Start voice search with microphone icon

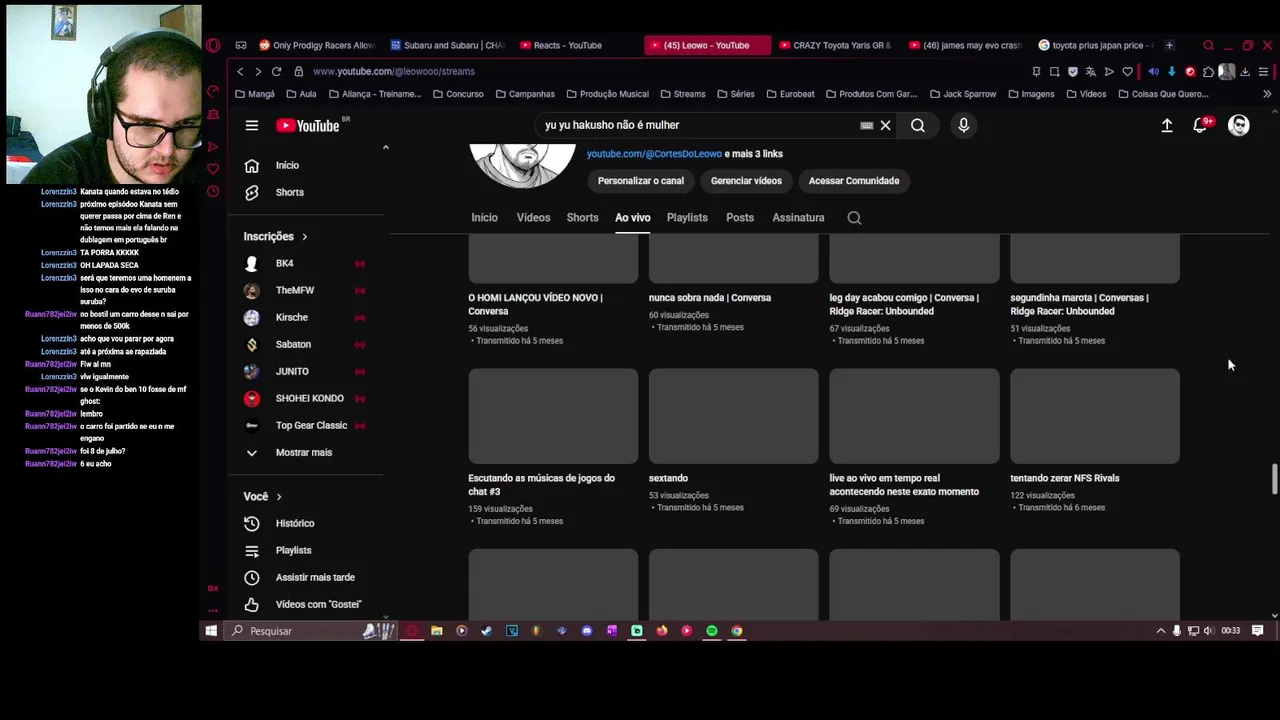[x=963, y=125]
